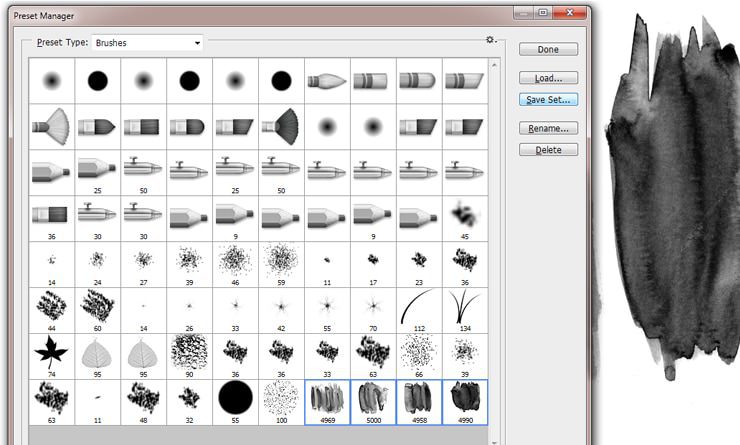This screenshot has height=445, width=740.
Task: Select the blurry smudge brush 45
Action: (464, 219)
